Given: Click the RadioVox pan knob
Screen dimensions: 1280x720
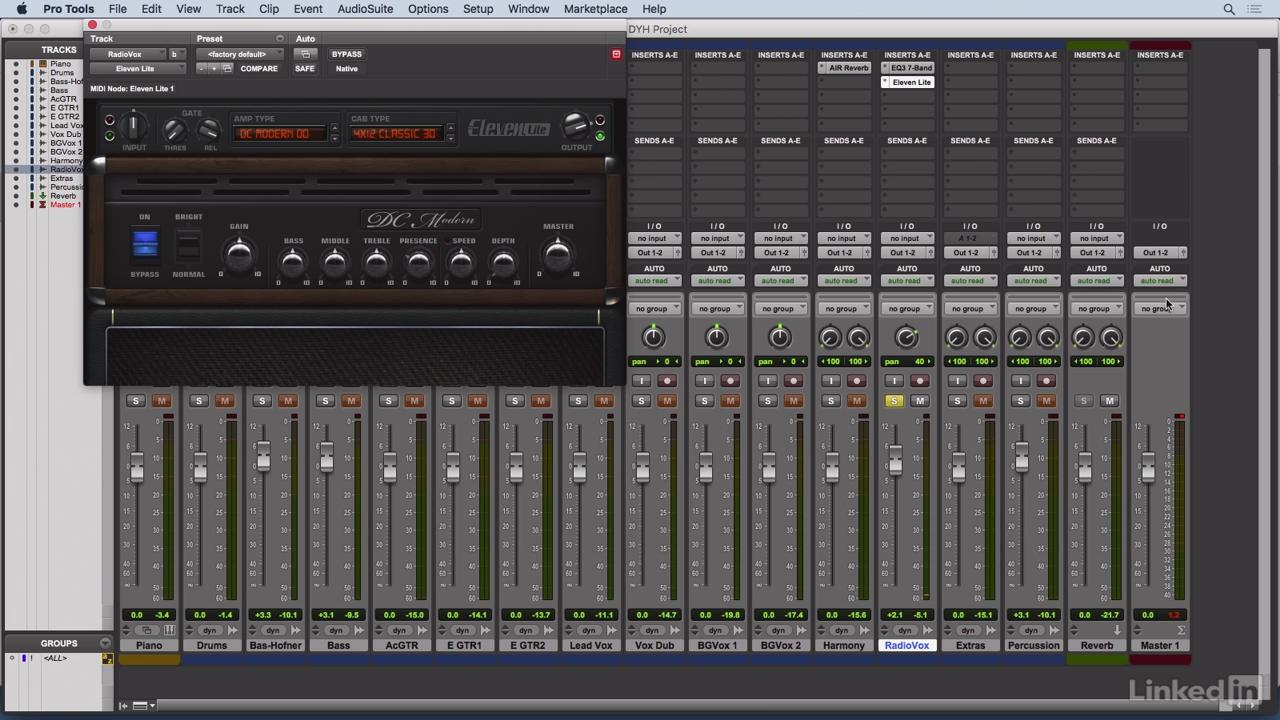Looking at the screenshot, I should (906, 337).
